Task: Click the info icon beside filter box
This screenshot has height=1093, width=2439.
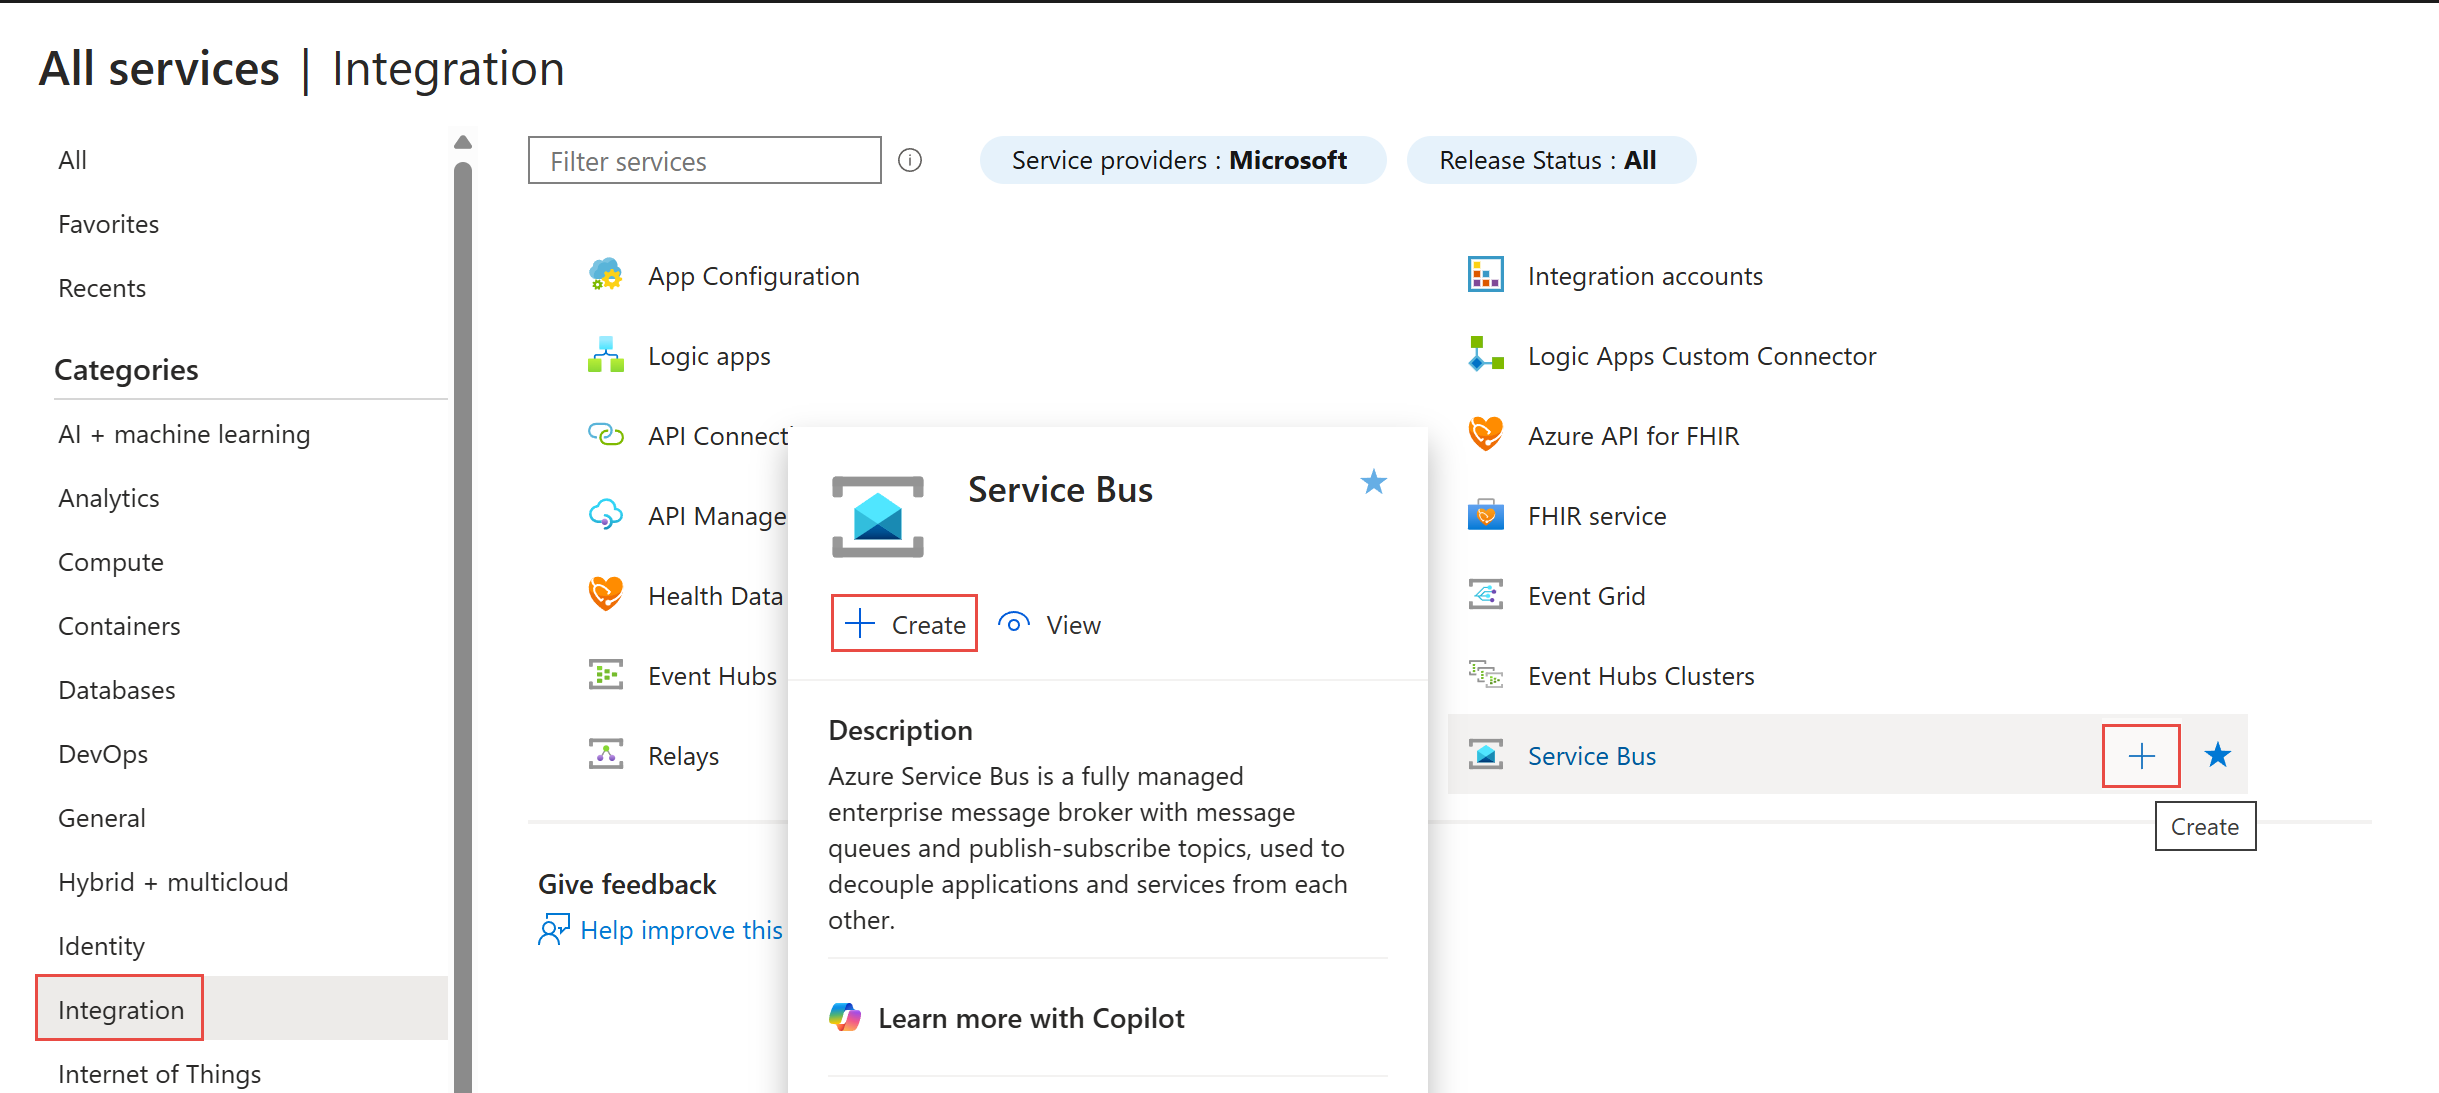Action: pyautogui.click(x=909, y=160)
